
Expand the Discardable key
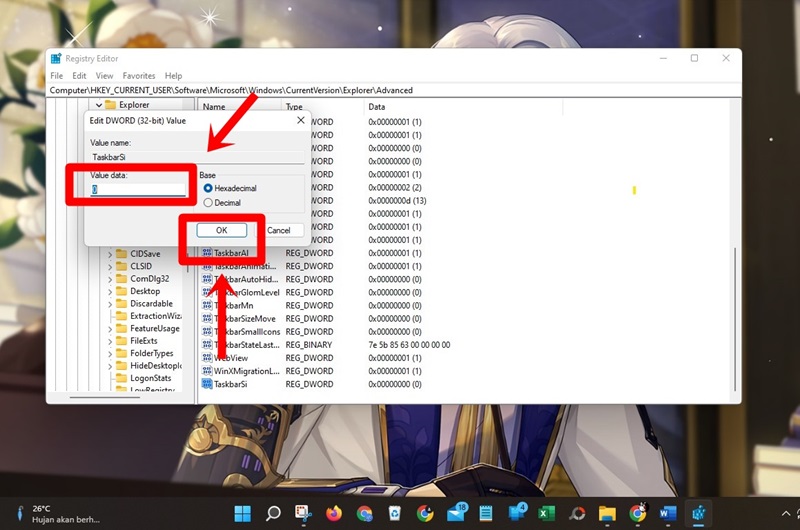(110, 304)
